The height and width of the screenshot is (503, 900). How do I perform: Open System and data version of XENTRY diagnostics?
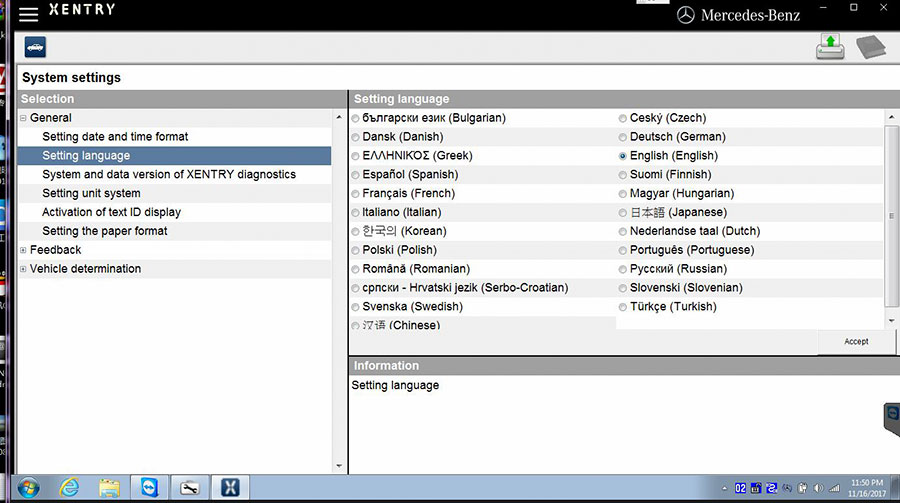click(169, 175)
